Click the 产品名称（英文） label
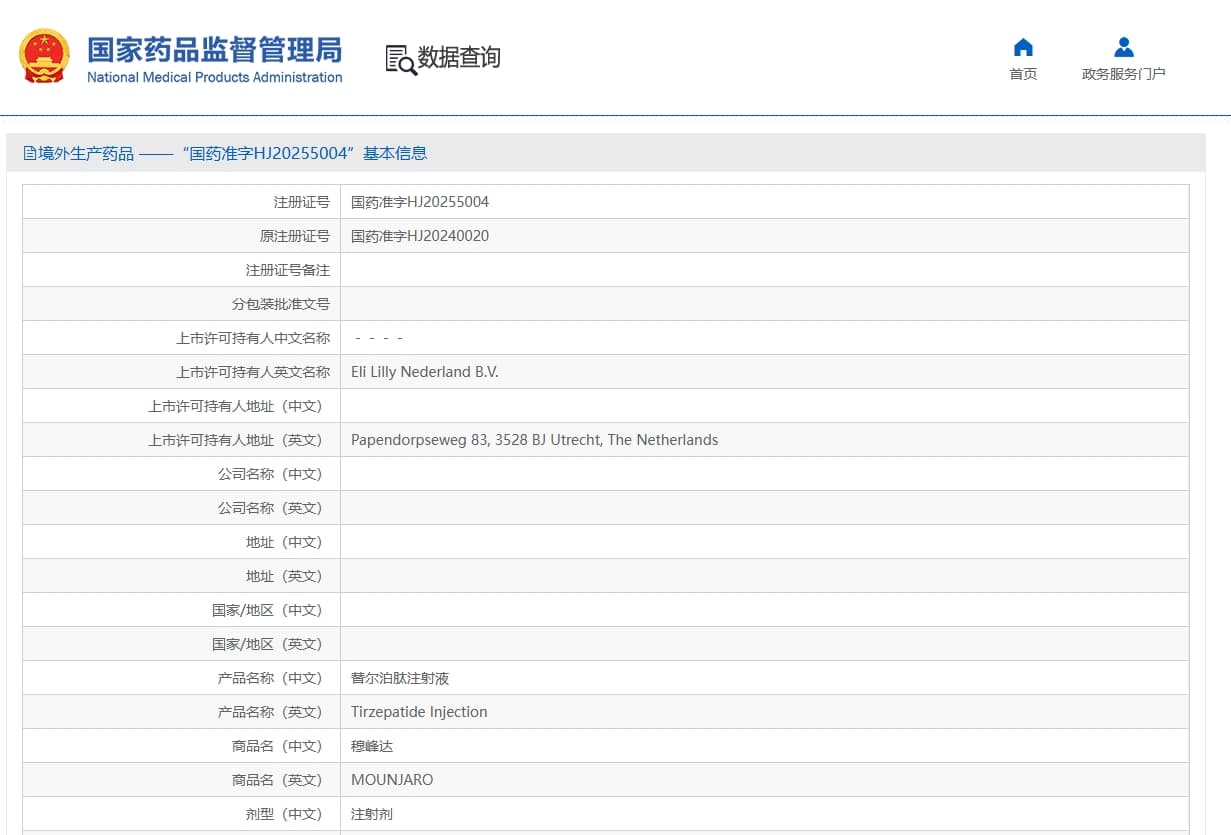Viewport: 1231px width, 835px height. pyautogui.click(x=270, y=712)
